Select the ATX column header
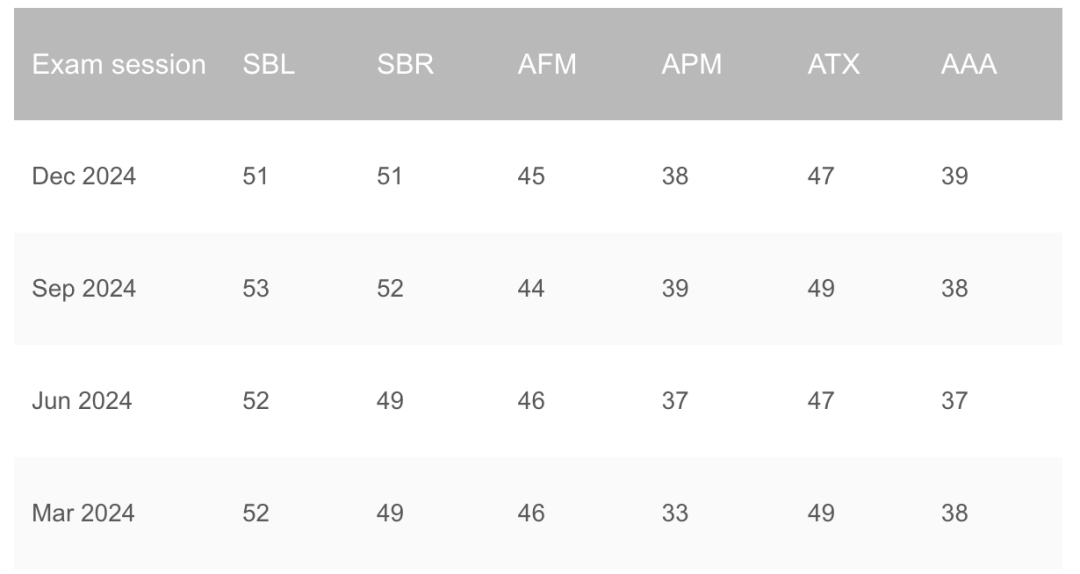 tap(833, 65)
